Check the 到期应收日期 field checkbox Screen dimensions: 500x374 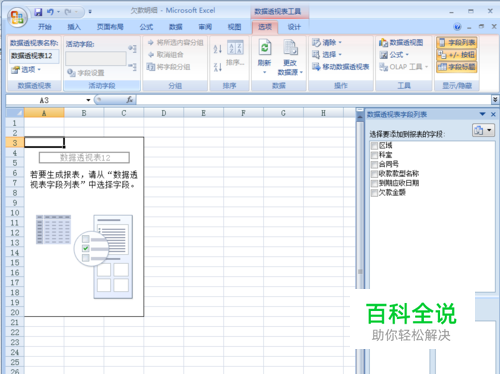374,183
